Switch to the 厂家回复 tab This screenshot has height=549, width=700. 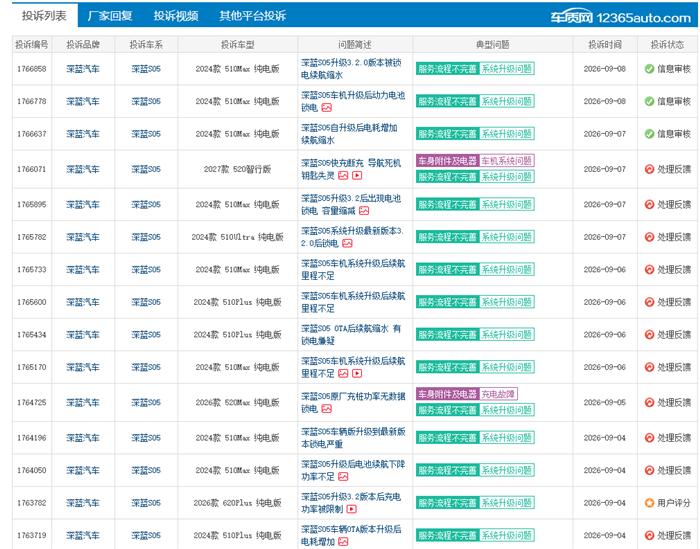coord(110,16)
